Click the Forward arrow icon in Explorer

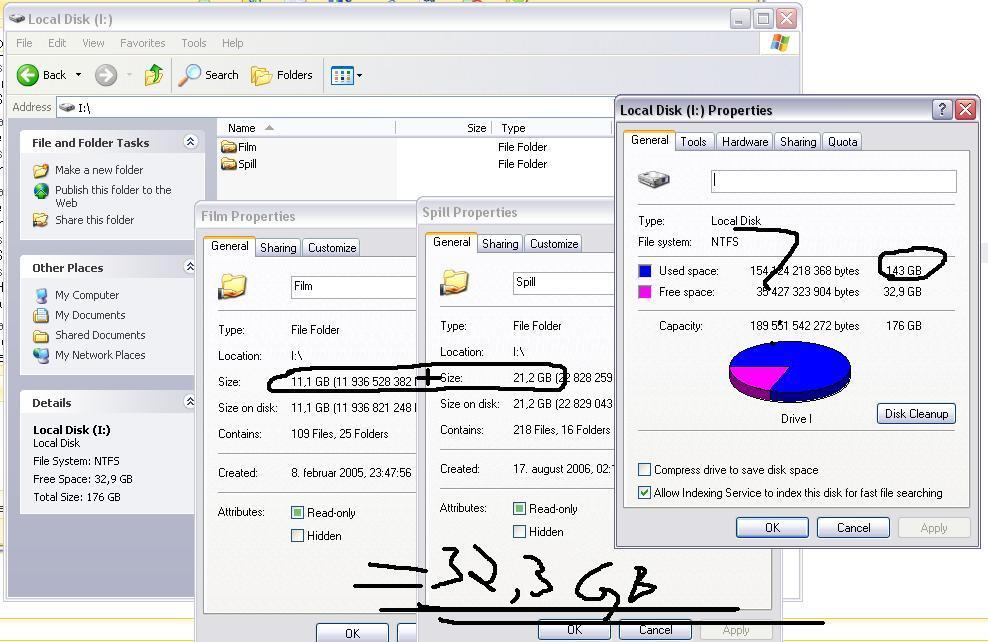coord(106,75)
